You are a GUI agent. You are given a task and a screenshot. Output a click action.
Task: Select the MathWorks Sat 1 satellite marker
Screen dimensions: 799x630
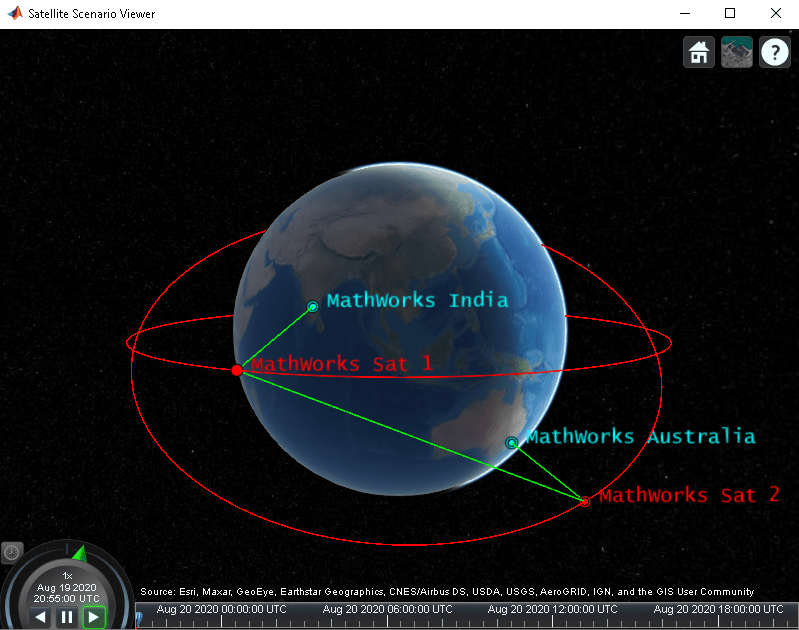click(x=237, y=370)
